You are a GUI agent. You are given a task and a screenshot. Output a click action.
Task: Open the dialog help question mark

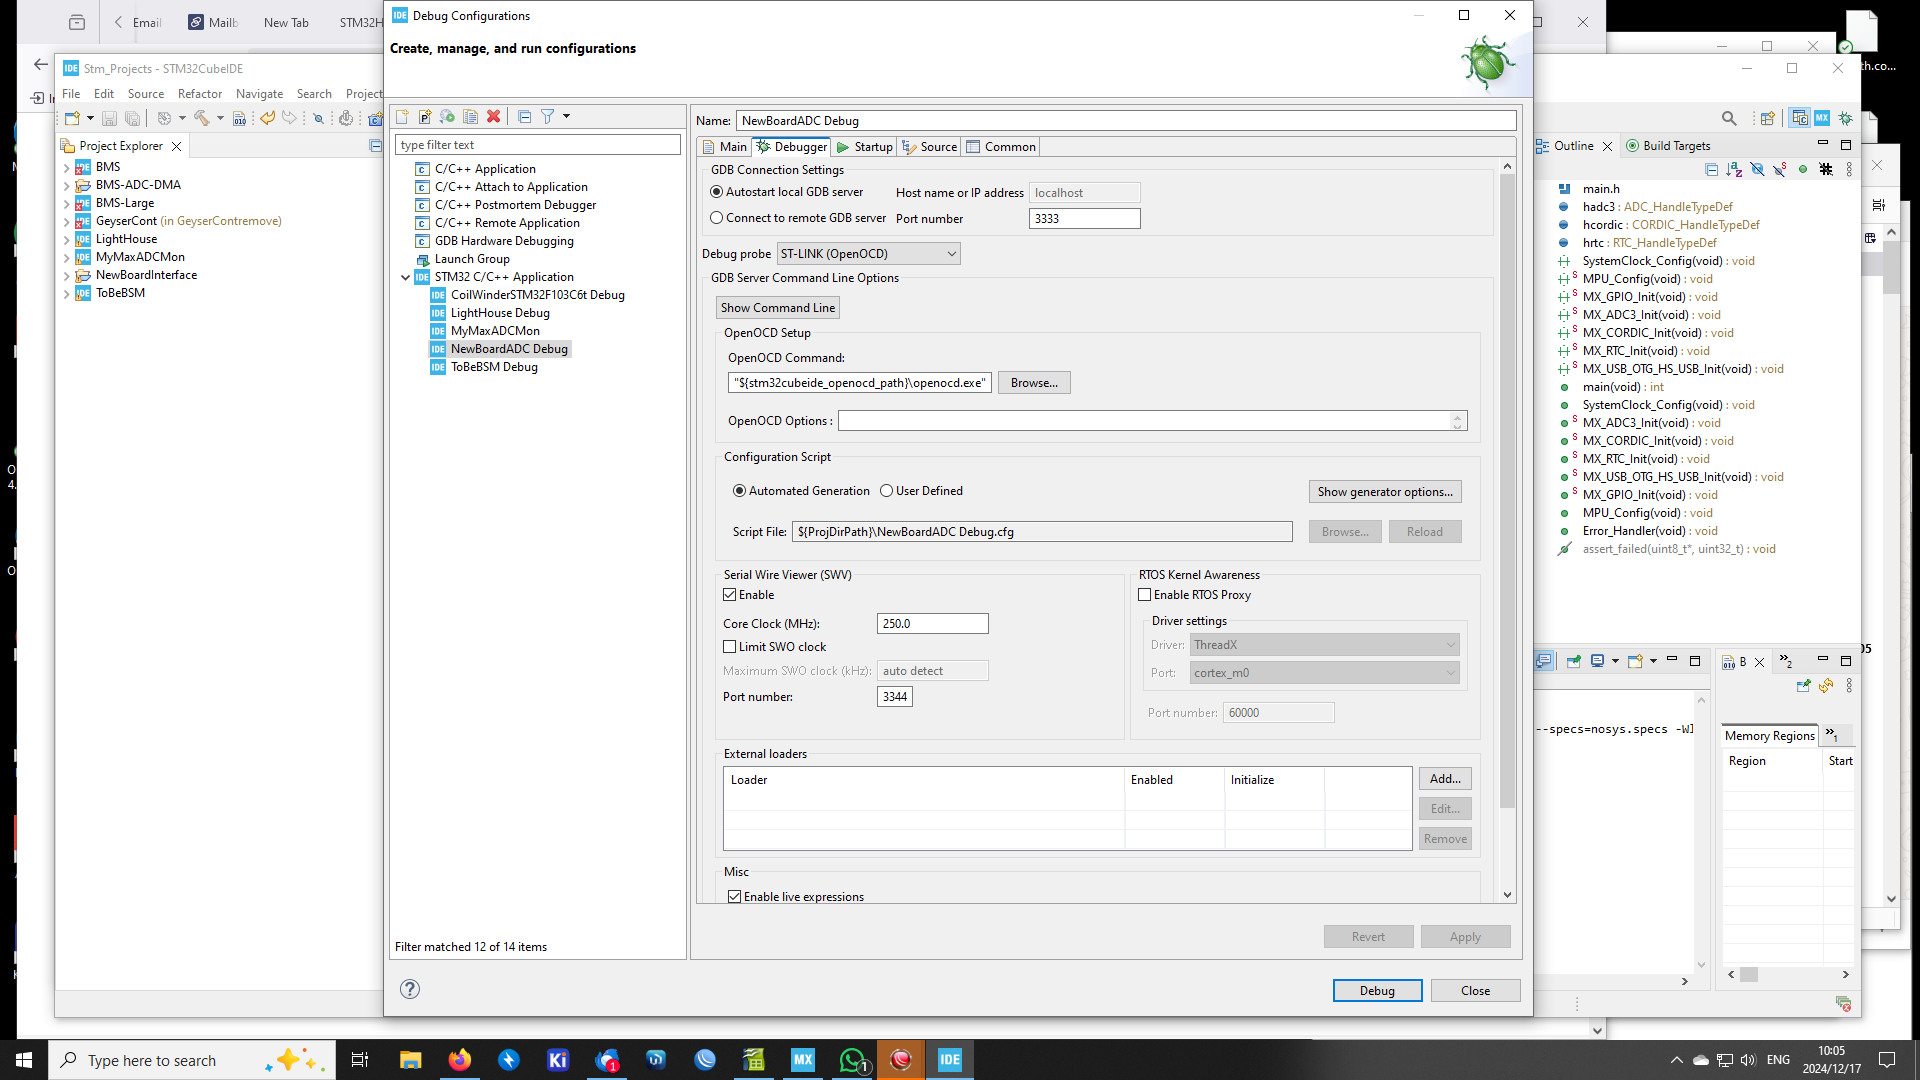tap(409, 989)
